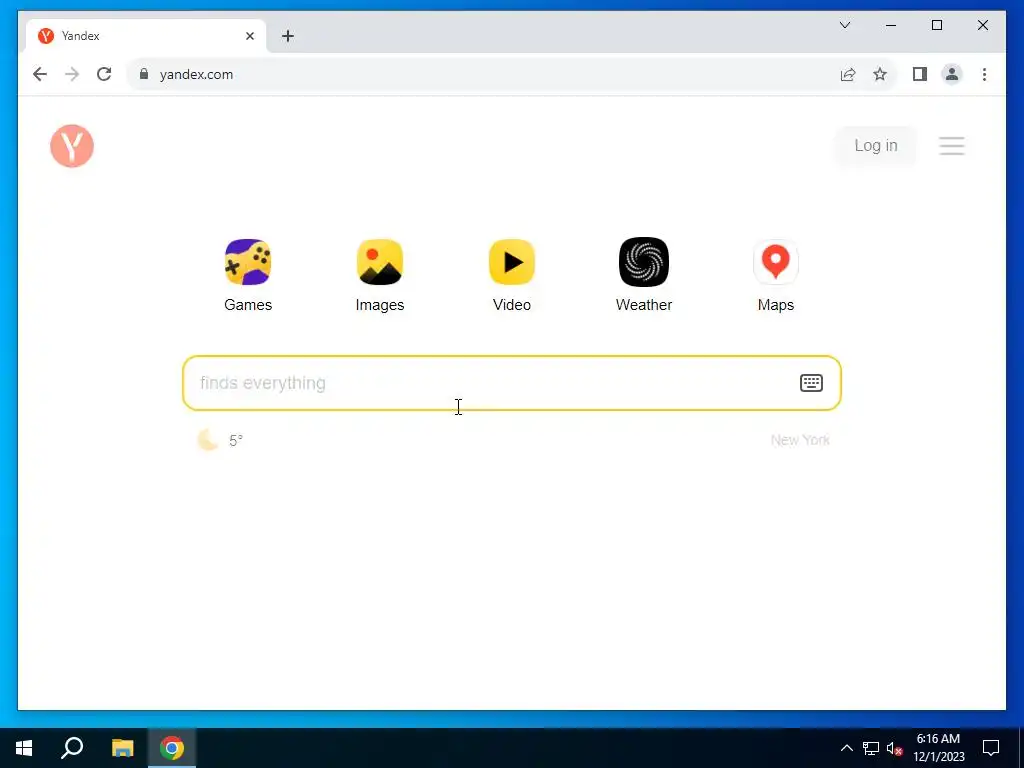Image resolution: width=1024 pixels, height=768 pixels.
Task: Click the Games label text
Action: (x=248, y=305)
